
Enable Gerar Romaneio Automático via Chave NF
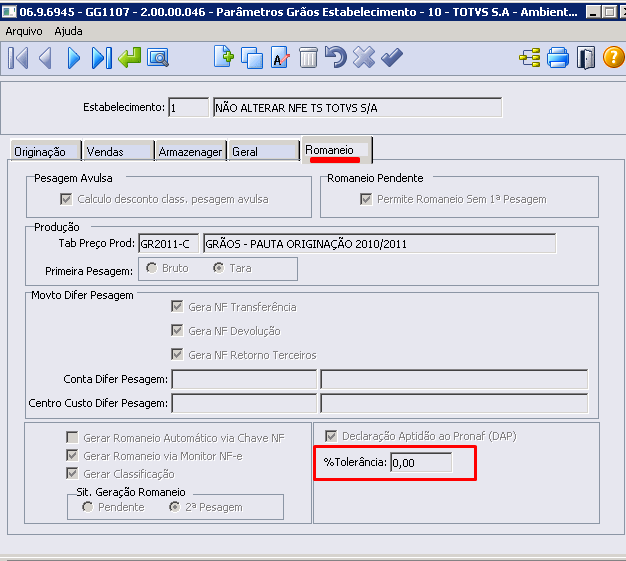[72, 438]
